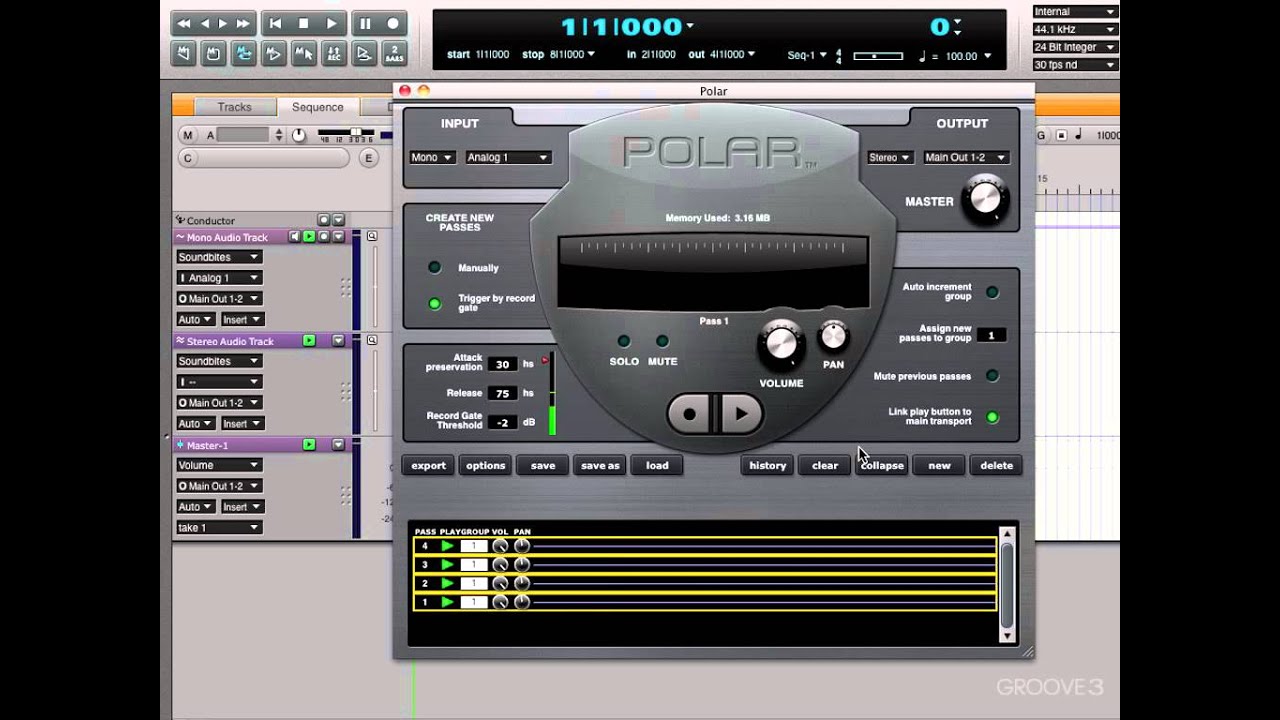
Task: Switch to the Tracks tab
Action: [235, 107]
